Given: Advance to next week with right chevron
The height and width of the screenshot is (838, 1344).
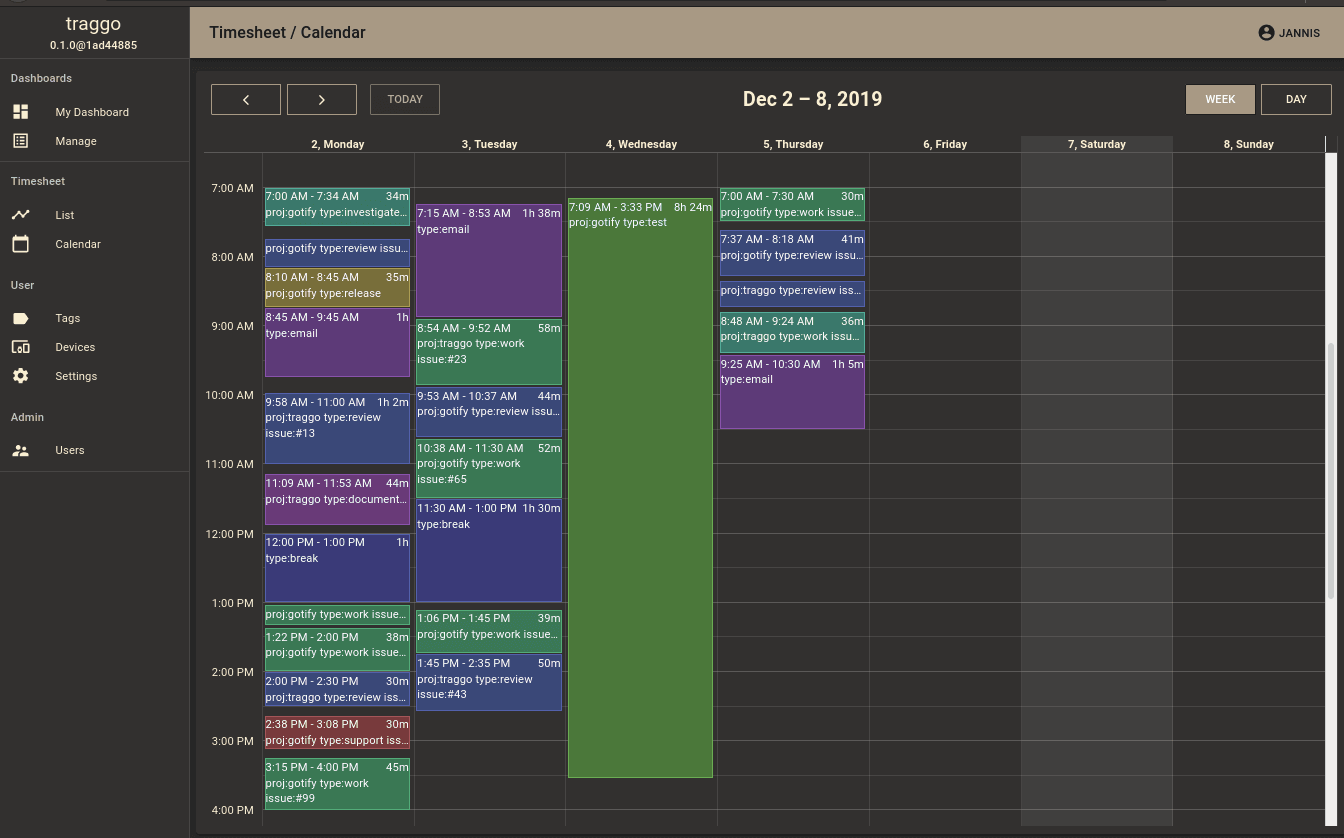Looking at the screenshot, I should point(321,99).
